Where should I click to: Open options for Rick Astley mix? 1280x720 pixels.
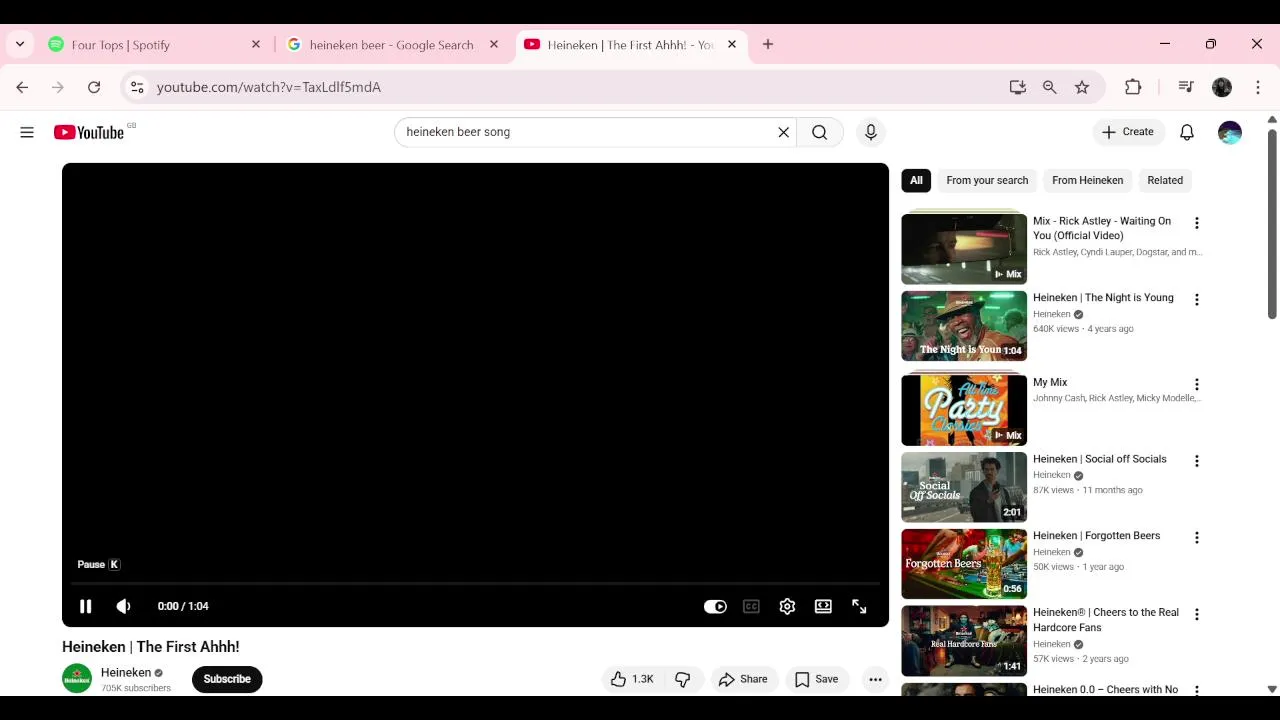click(1196, 223)
